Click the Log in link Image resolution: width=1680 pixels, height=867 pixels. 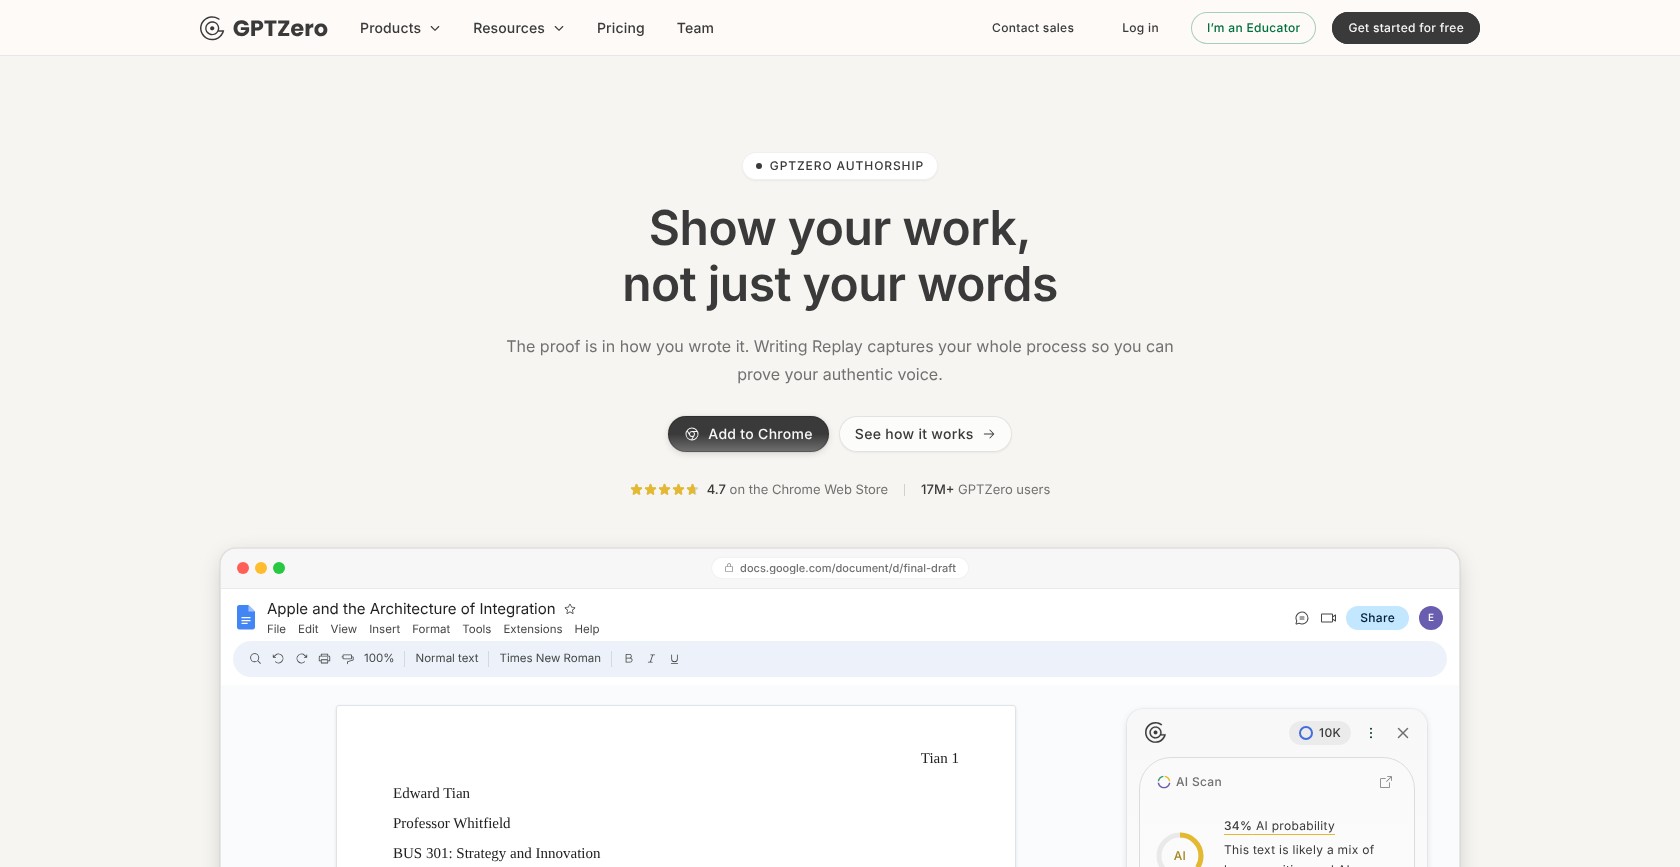click(1140, 28)
